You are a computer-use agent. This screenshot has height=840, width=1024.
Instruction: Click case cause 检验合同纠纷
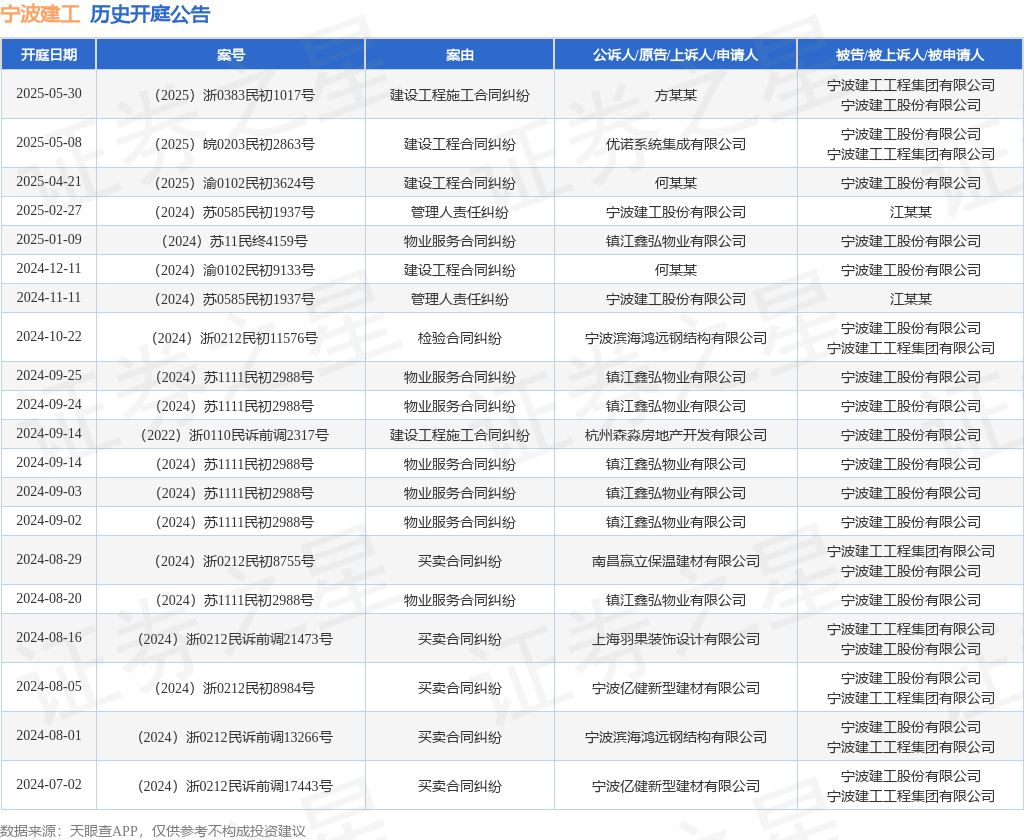tap(460, 338)
